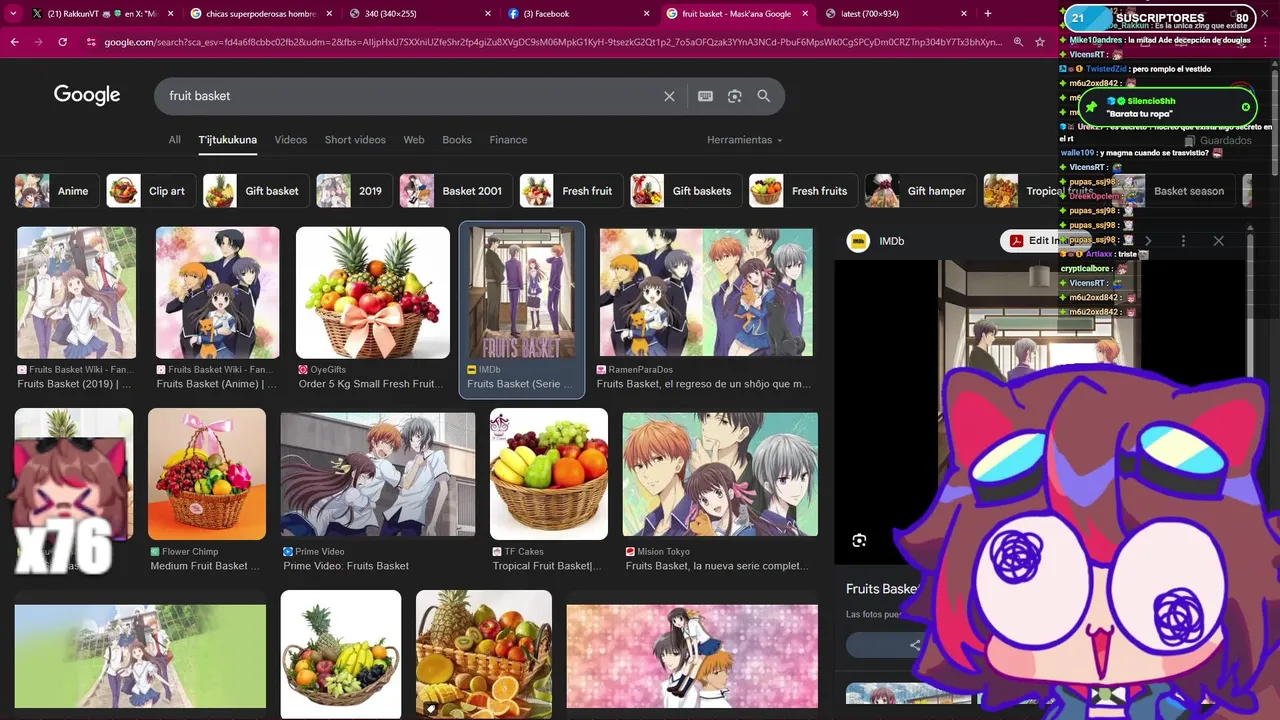Click the 'Fruits Basket, el regreso de un shōjo' link

pyautogui.click(x=704, y=384)
